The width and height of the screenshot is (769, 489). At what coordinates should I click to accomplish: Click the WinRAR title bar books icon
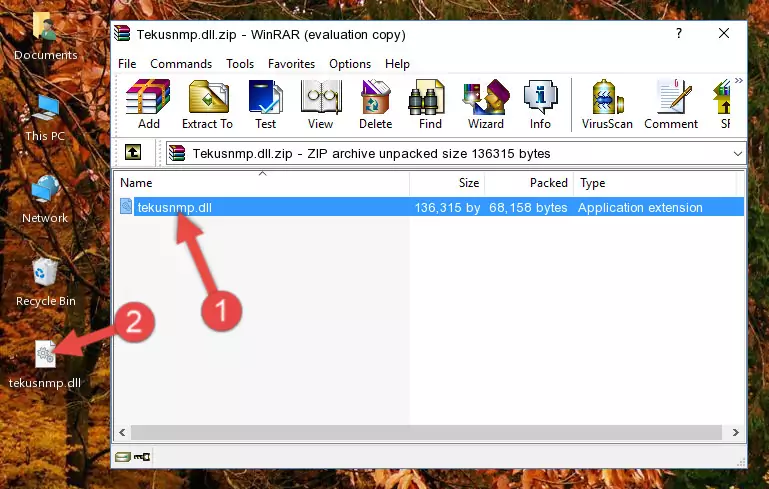(122, 34)
